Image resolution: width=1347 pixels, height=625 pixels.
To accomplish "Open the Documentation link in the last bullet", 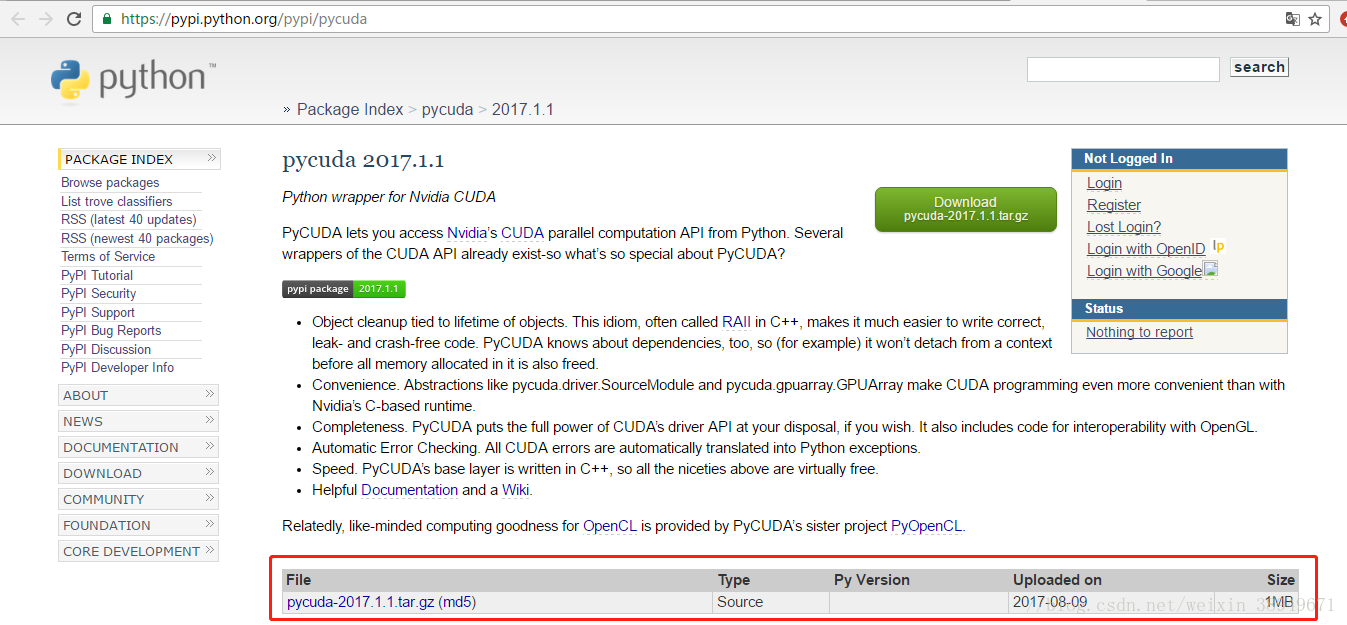I will (x=409, y=490).
